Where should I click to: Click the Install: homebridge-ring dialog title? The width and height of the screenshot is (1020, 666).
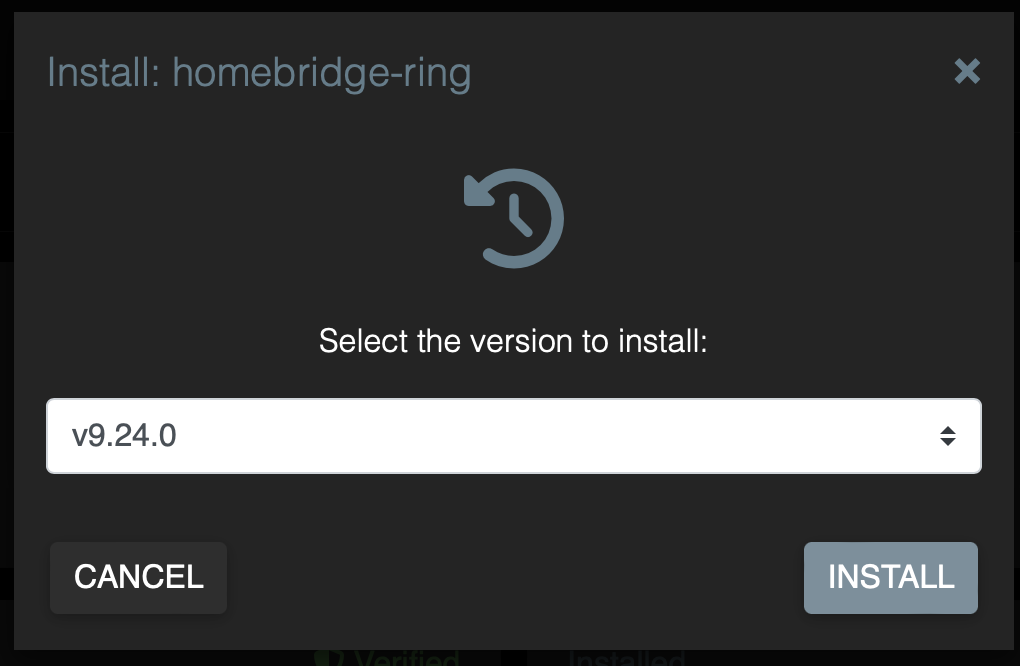(258, 73)
